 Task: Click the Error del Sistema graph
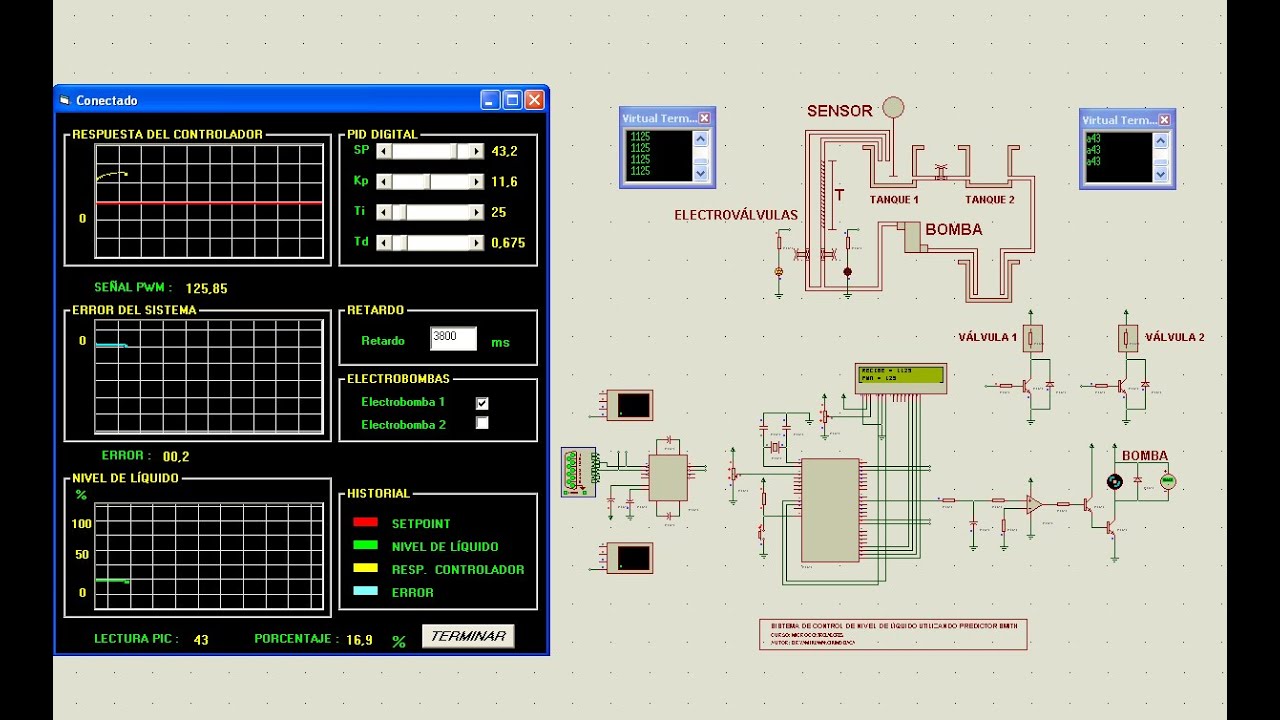point(209,376)
